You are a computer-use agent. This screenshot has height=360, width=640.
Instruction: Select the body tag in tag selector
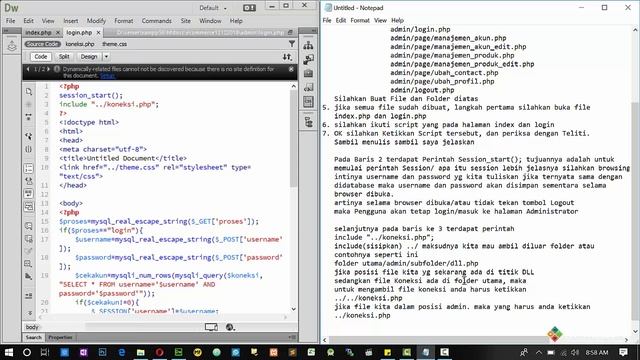(32, 327)
